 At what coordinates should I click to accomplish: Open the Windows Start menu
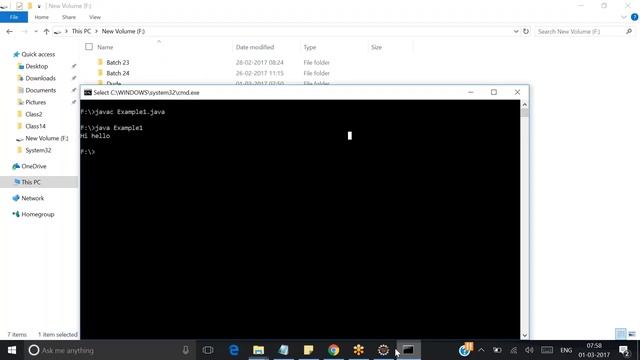pos(12,350)
